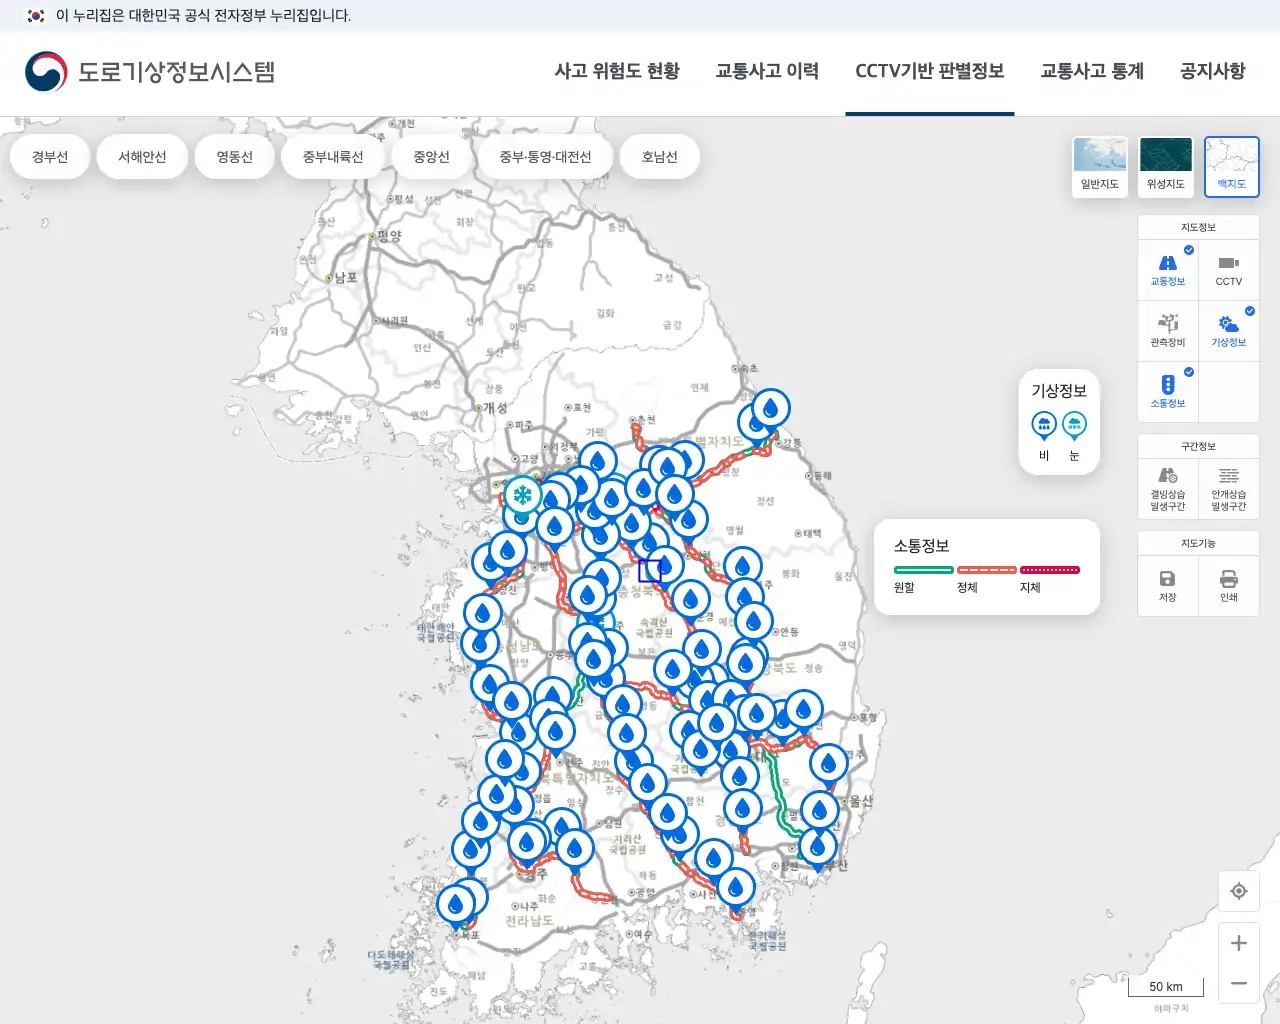Toggle 소통정보 layer

coord(1168,392)
